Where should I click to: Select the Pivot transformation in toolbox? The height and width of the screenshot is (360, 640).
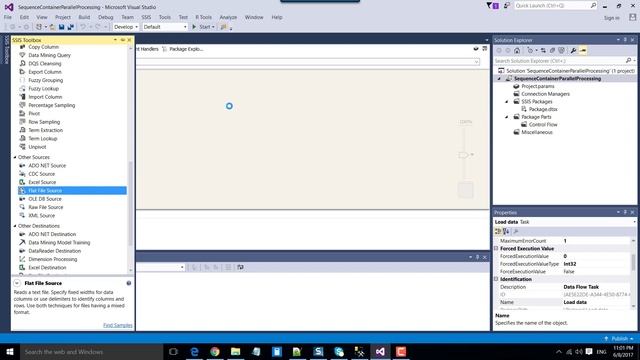point(34,114)
